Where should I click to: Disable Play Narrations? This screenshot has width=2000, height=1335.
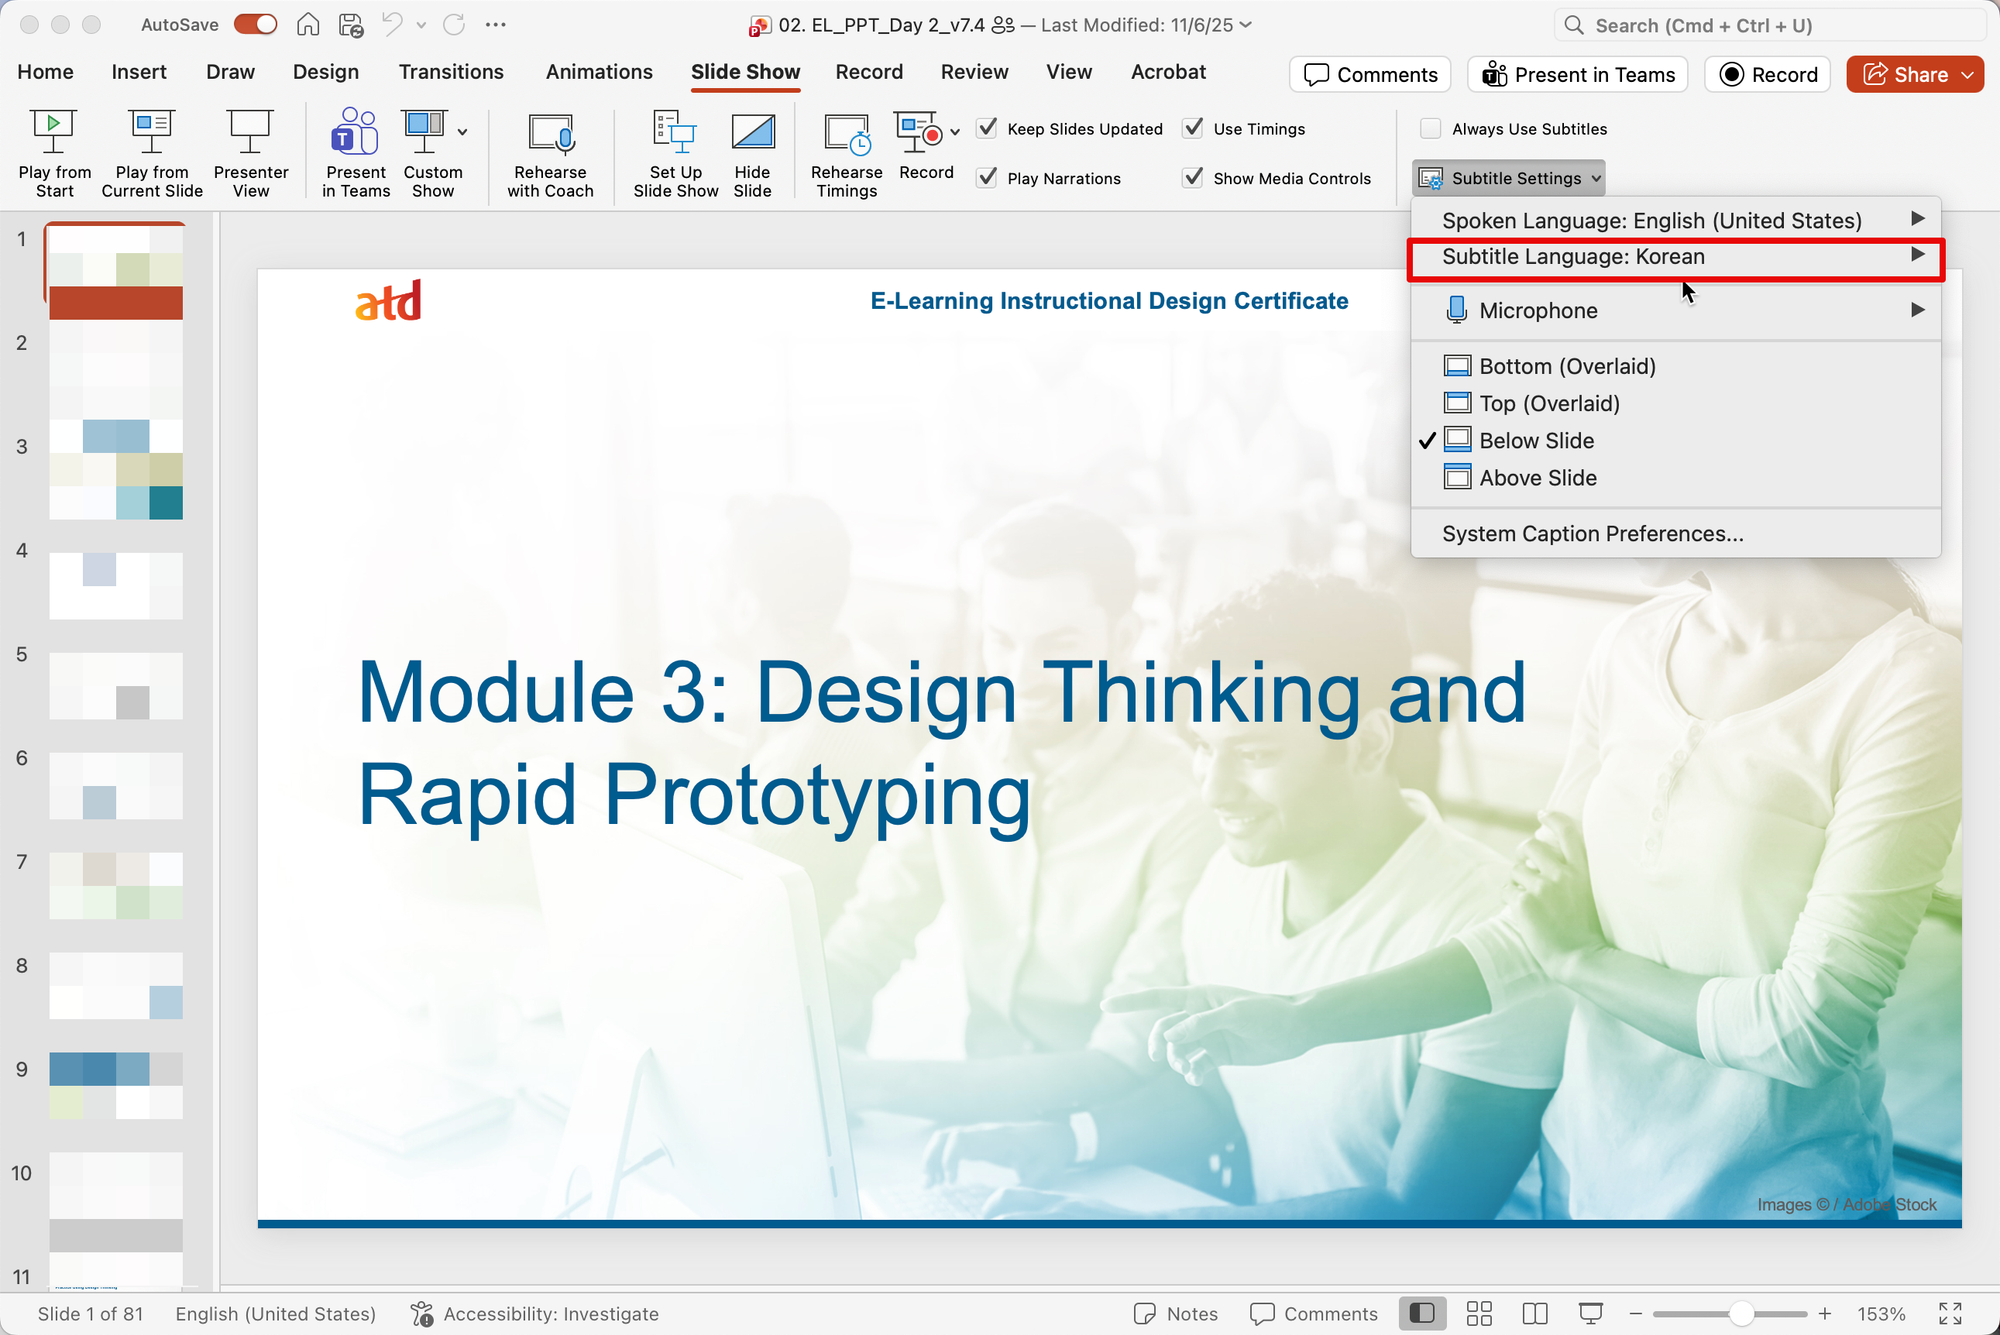point(987,177)
